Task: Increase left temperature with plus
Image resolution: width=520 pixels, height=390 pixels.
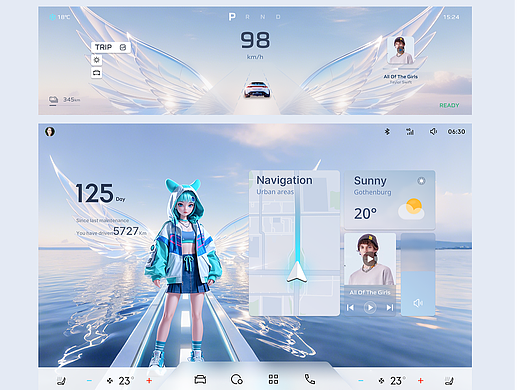Action: [x=149, y=380]
